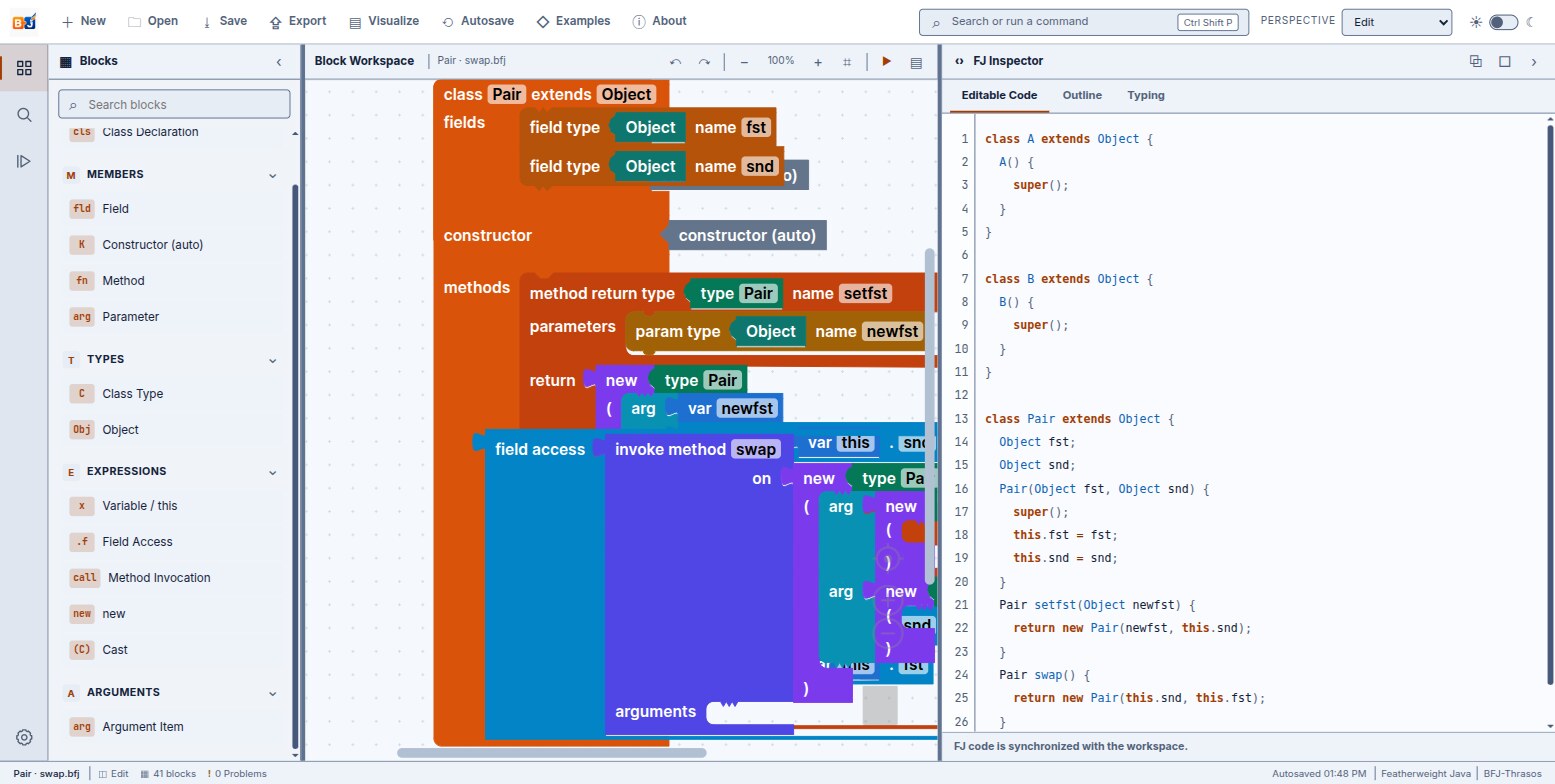
Task: Click the workspace horizontal scrollbar
Action: (x=551, y=753)
